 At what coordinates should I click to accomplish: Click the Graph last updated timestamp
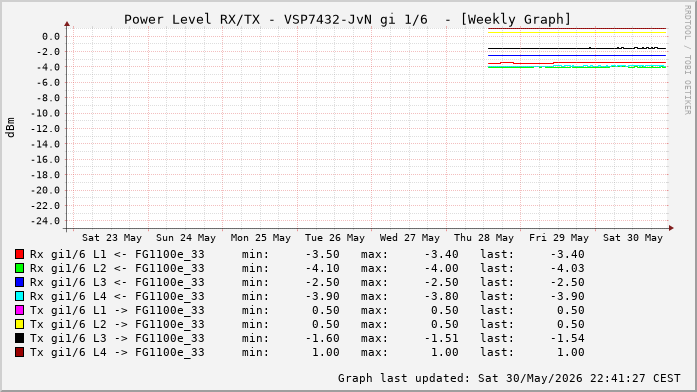(509, 378)
